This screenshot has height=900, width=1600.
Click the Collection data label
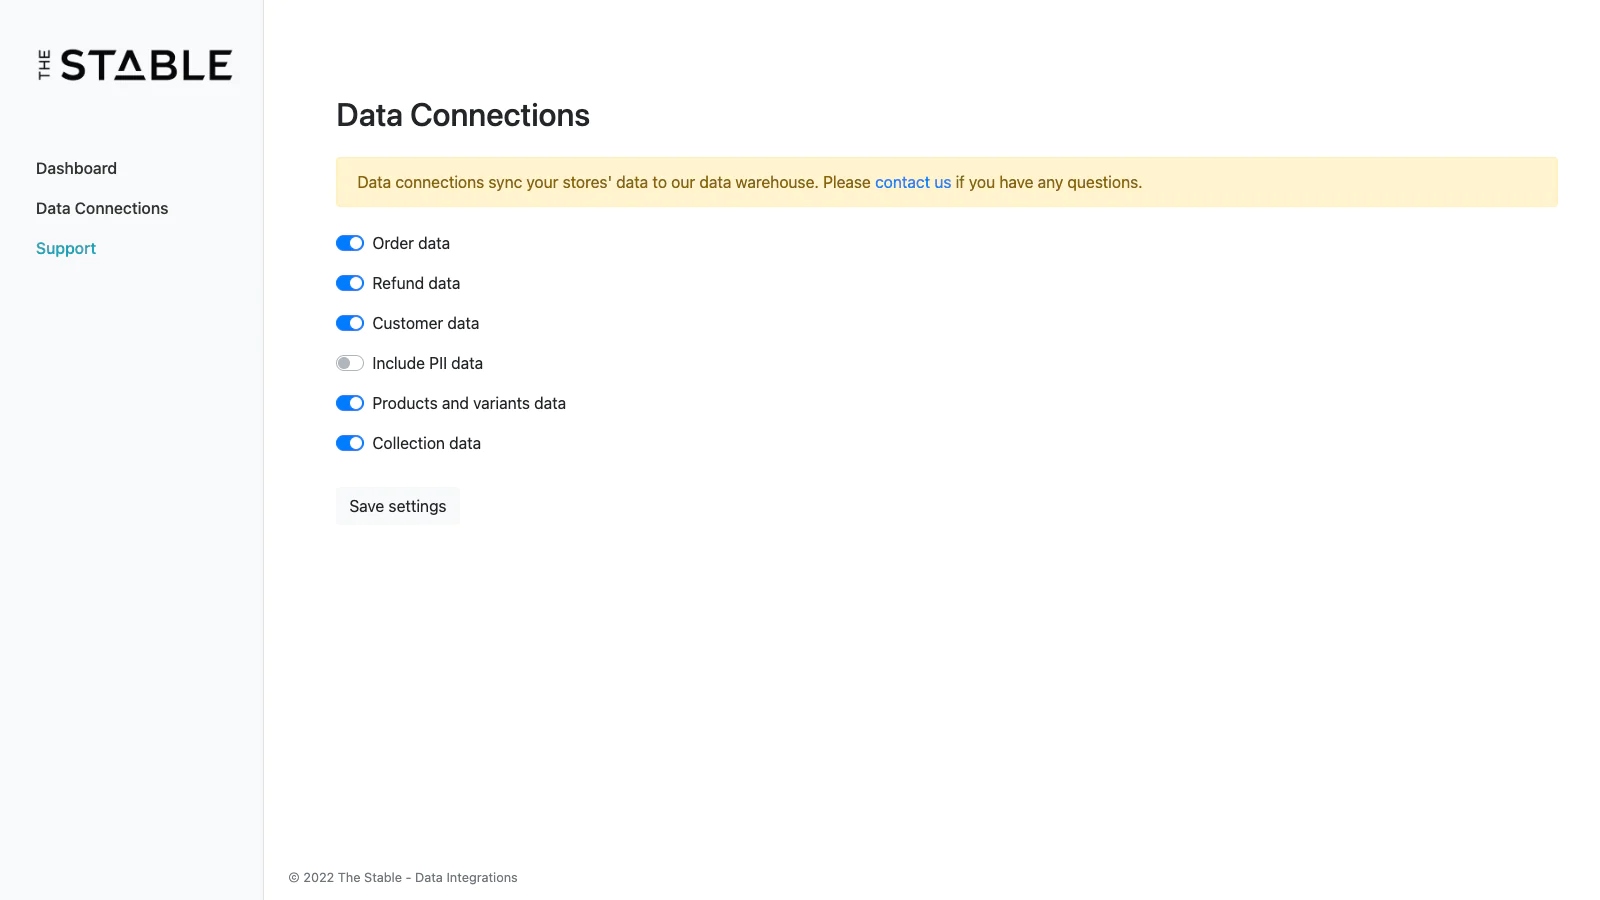[x=427, y=443]
